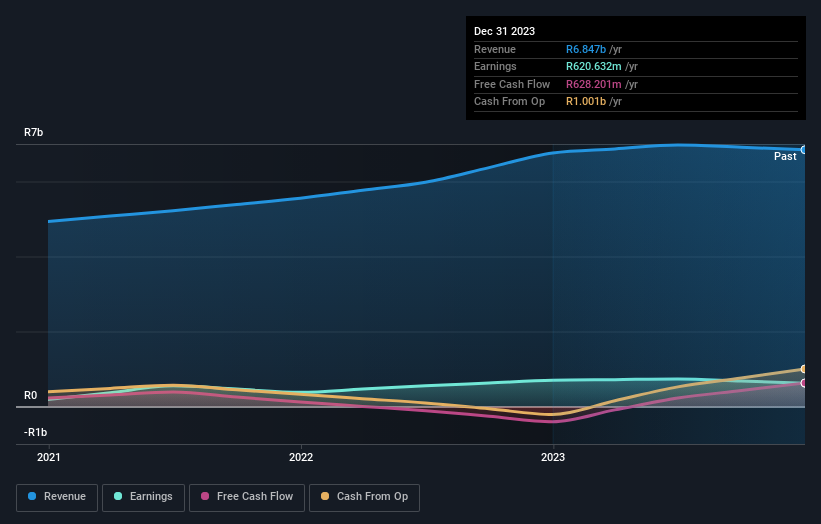Click the Cash From Op orange endpoint marker

click(x=803, y=369)
